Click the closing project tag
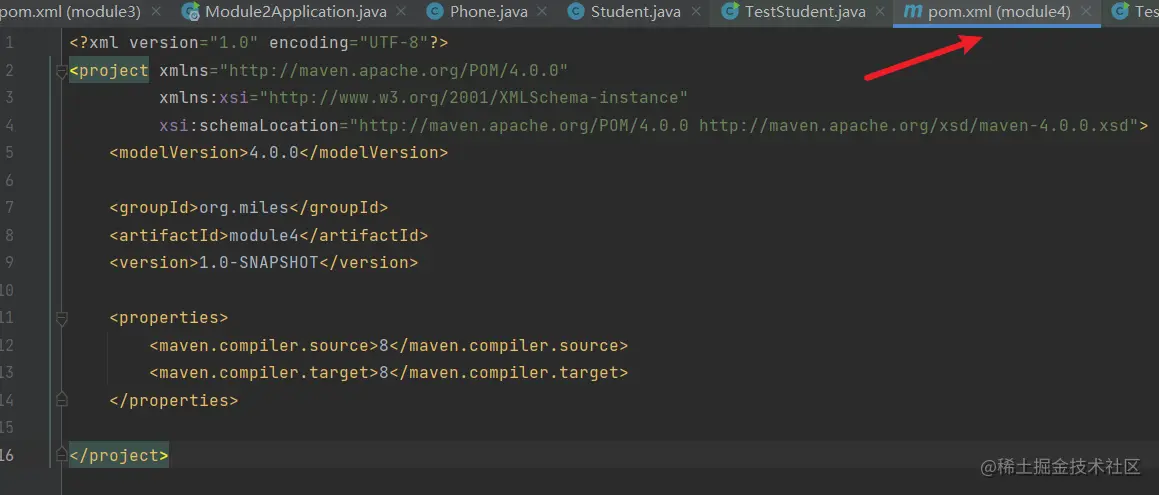 pyautogui.click(x=119, y=455)
